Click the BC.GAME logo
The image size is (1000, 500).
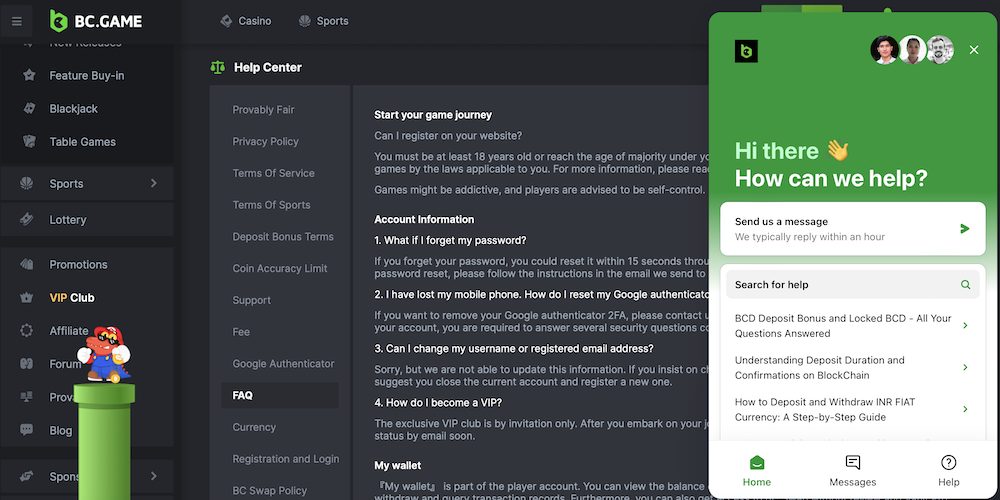click(x=96, y=21)
